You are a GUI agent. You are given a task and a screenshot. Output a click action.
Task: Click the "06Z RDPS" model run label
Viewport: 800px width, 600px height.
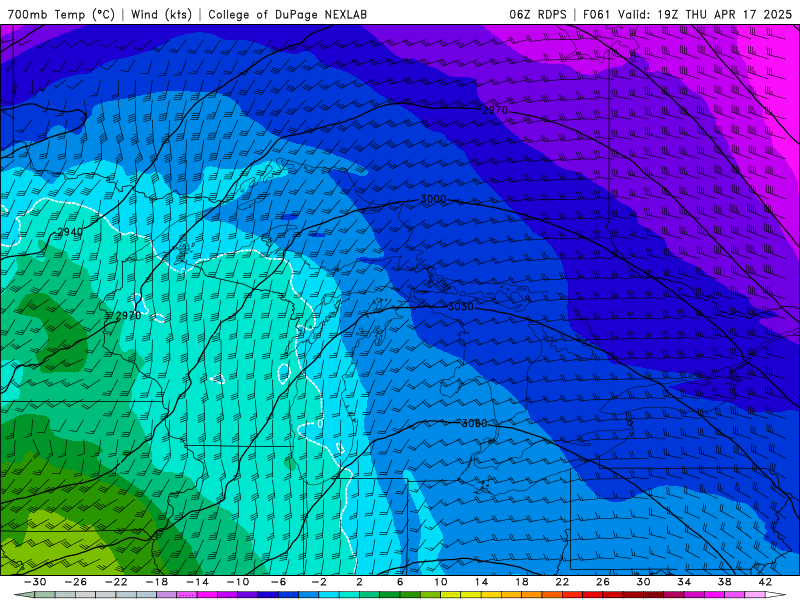[x=538, y=14]
